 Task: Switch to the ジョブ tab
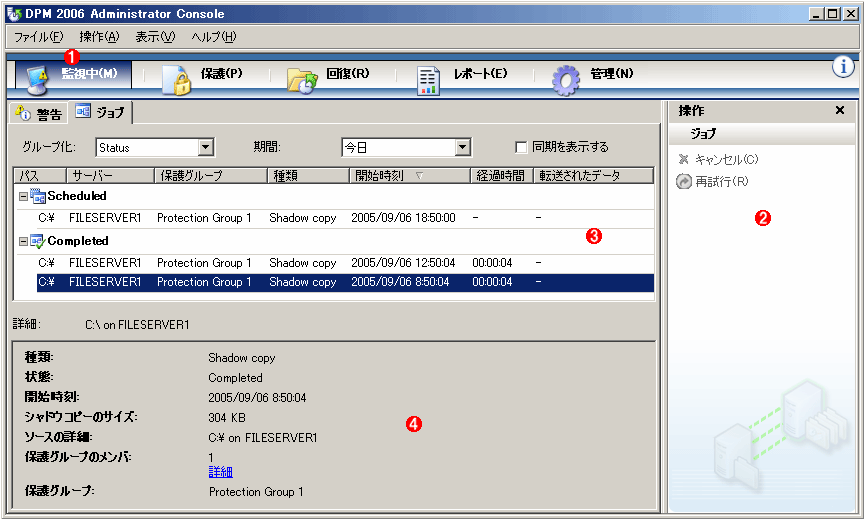(100, 112)
